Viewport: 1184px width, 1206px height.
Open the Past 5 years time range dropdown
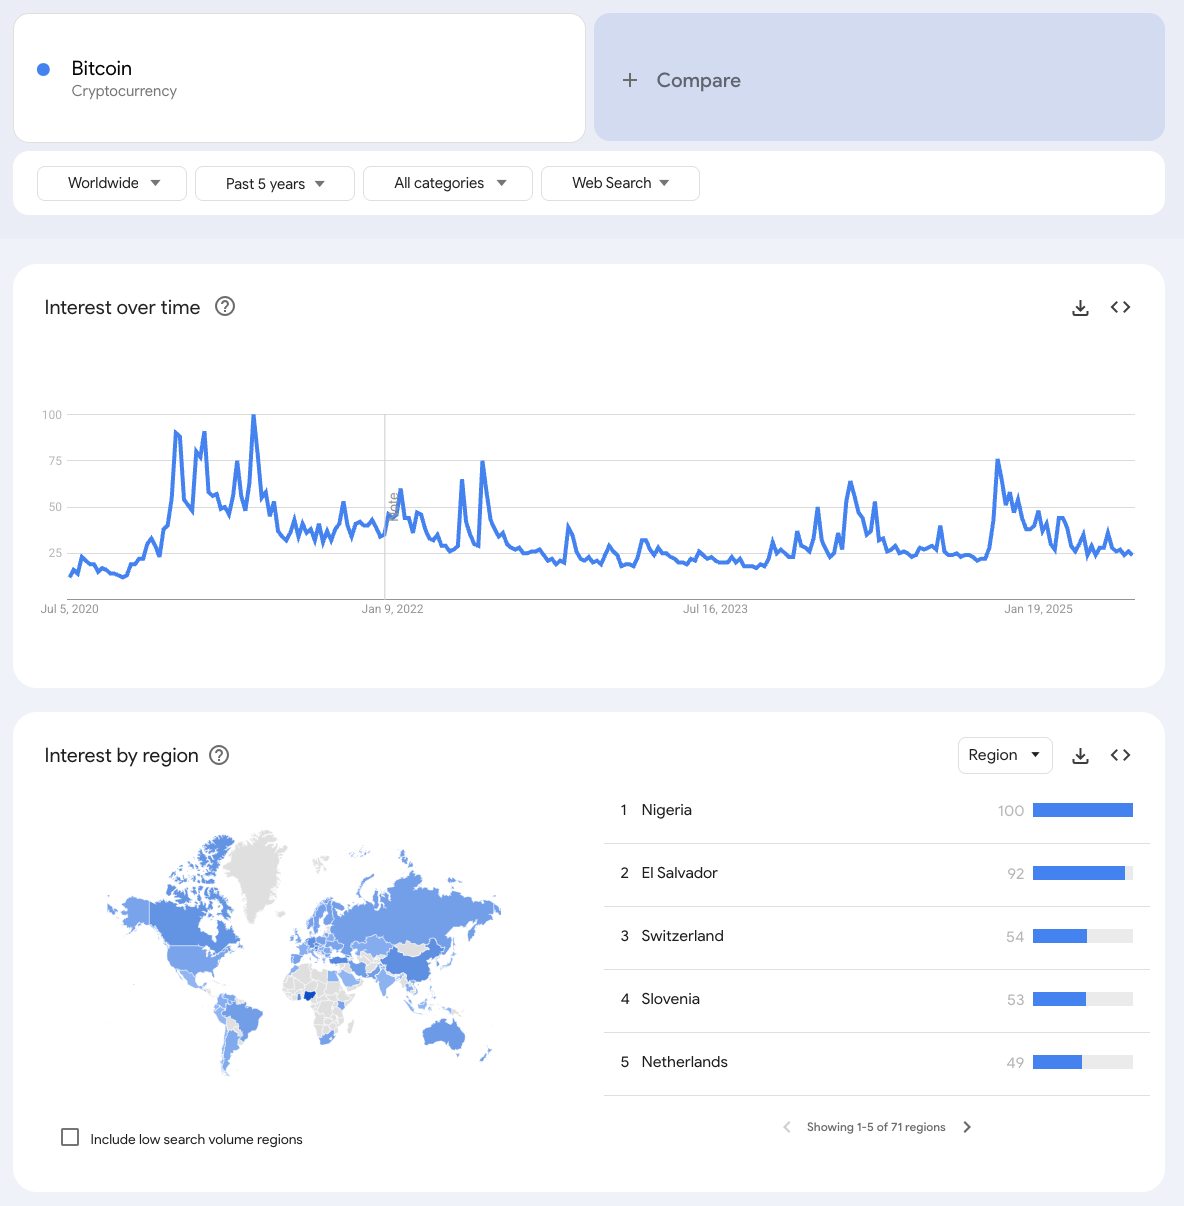click(x=275, y=184)
